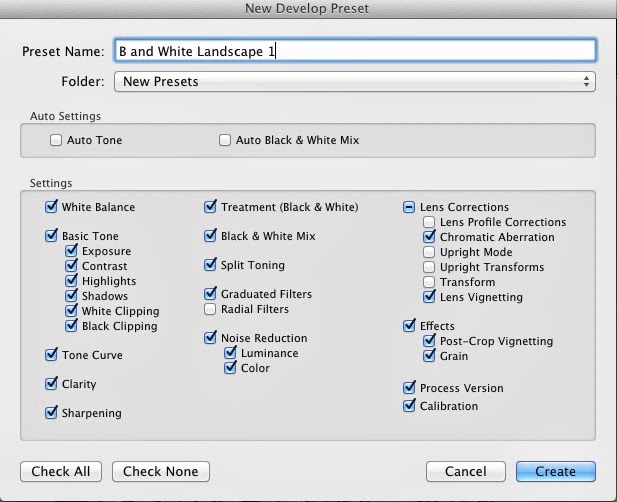Uncheck the White Balance setting
The width and height of the screenshot is (617, 502).
pyautogui.click(x=51, y=207)
